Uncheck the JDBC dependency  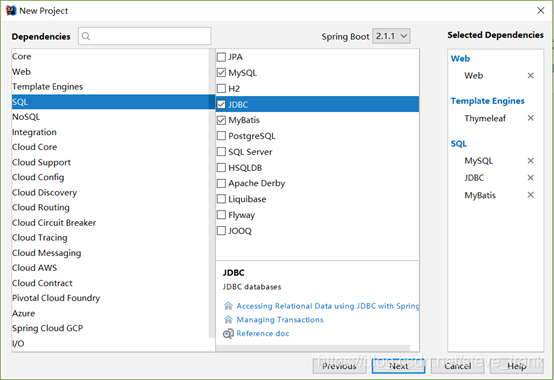221,105
